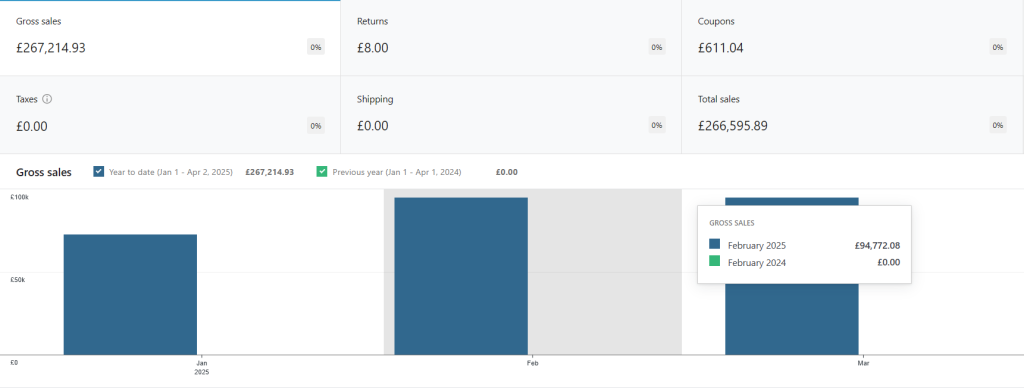Click the Taxes info icon
Image resolution: width=1024 pixels, height=388 pixels.
47,99
